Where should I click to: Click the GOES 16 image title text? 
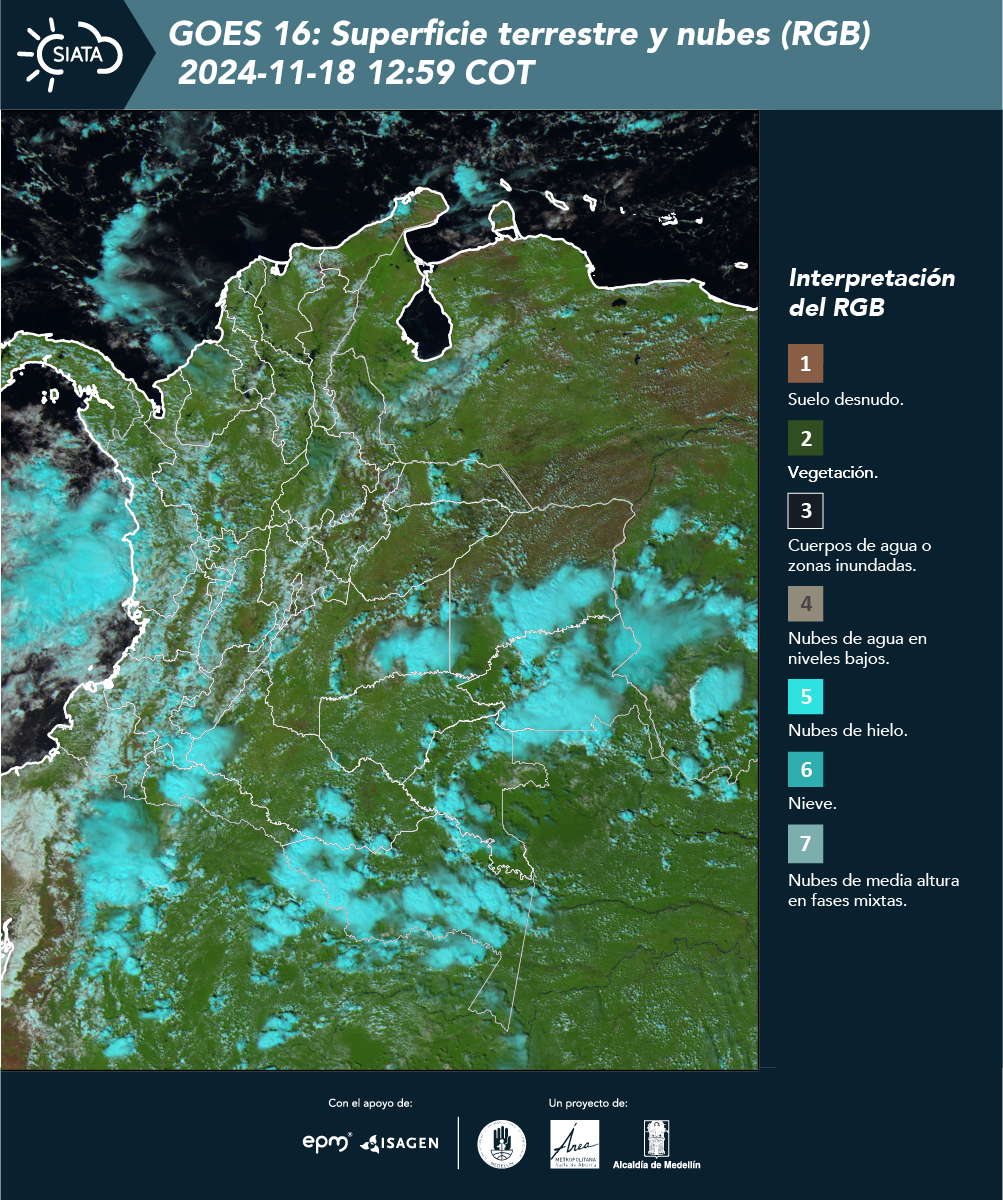[520, 34]
